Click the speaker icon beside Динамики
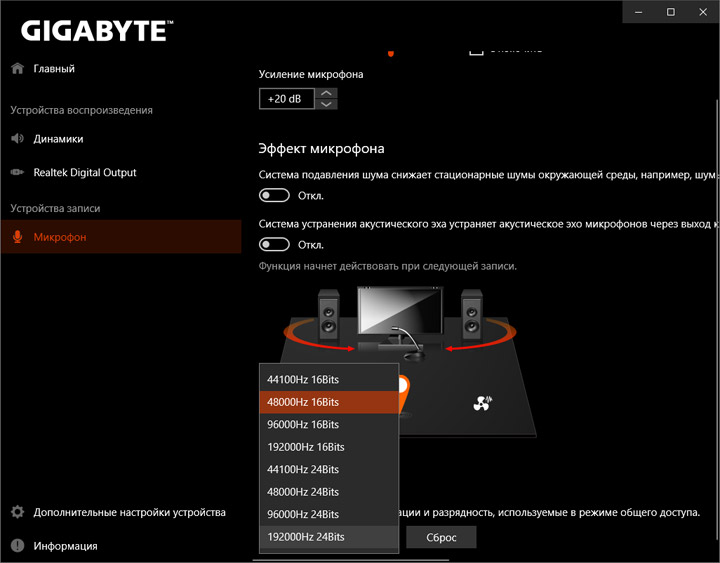720x563 pixels. 17,139
